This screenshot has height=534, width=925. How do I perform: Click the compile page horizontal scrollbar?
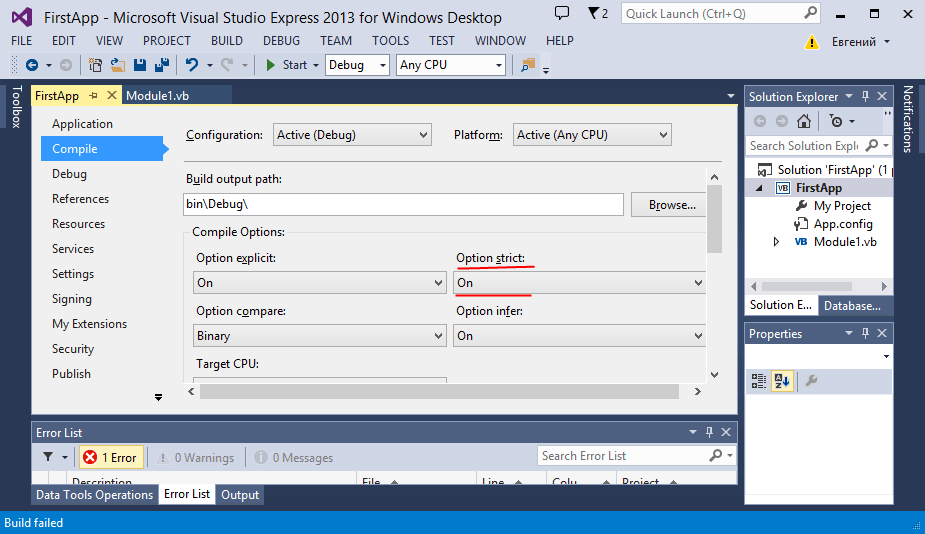(x=439, y=391)
